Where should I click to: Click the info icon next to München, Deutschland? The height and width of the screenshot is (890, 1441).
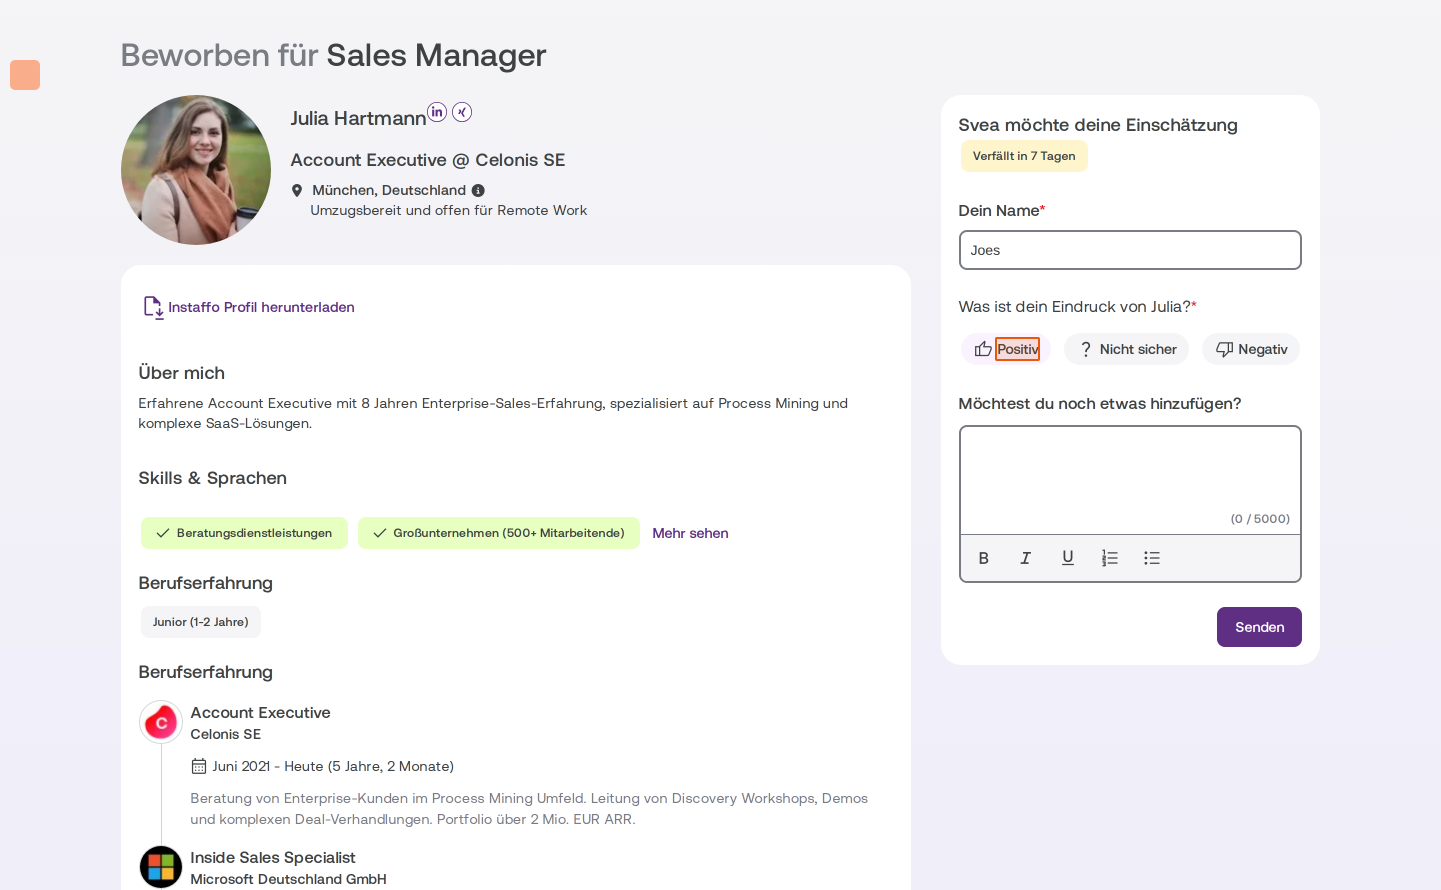(x=478, y=190)
